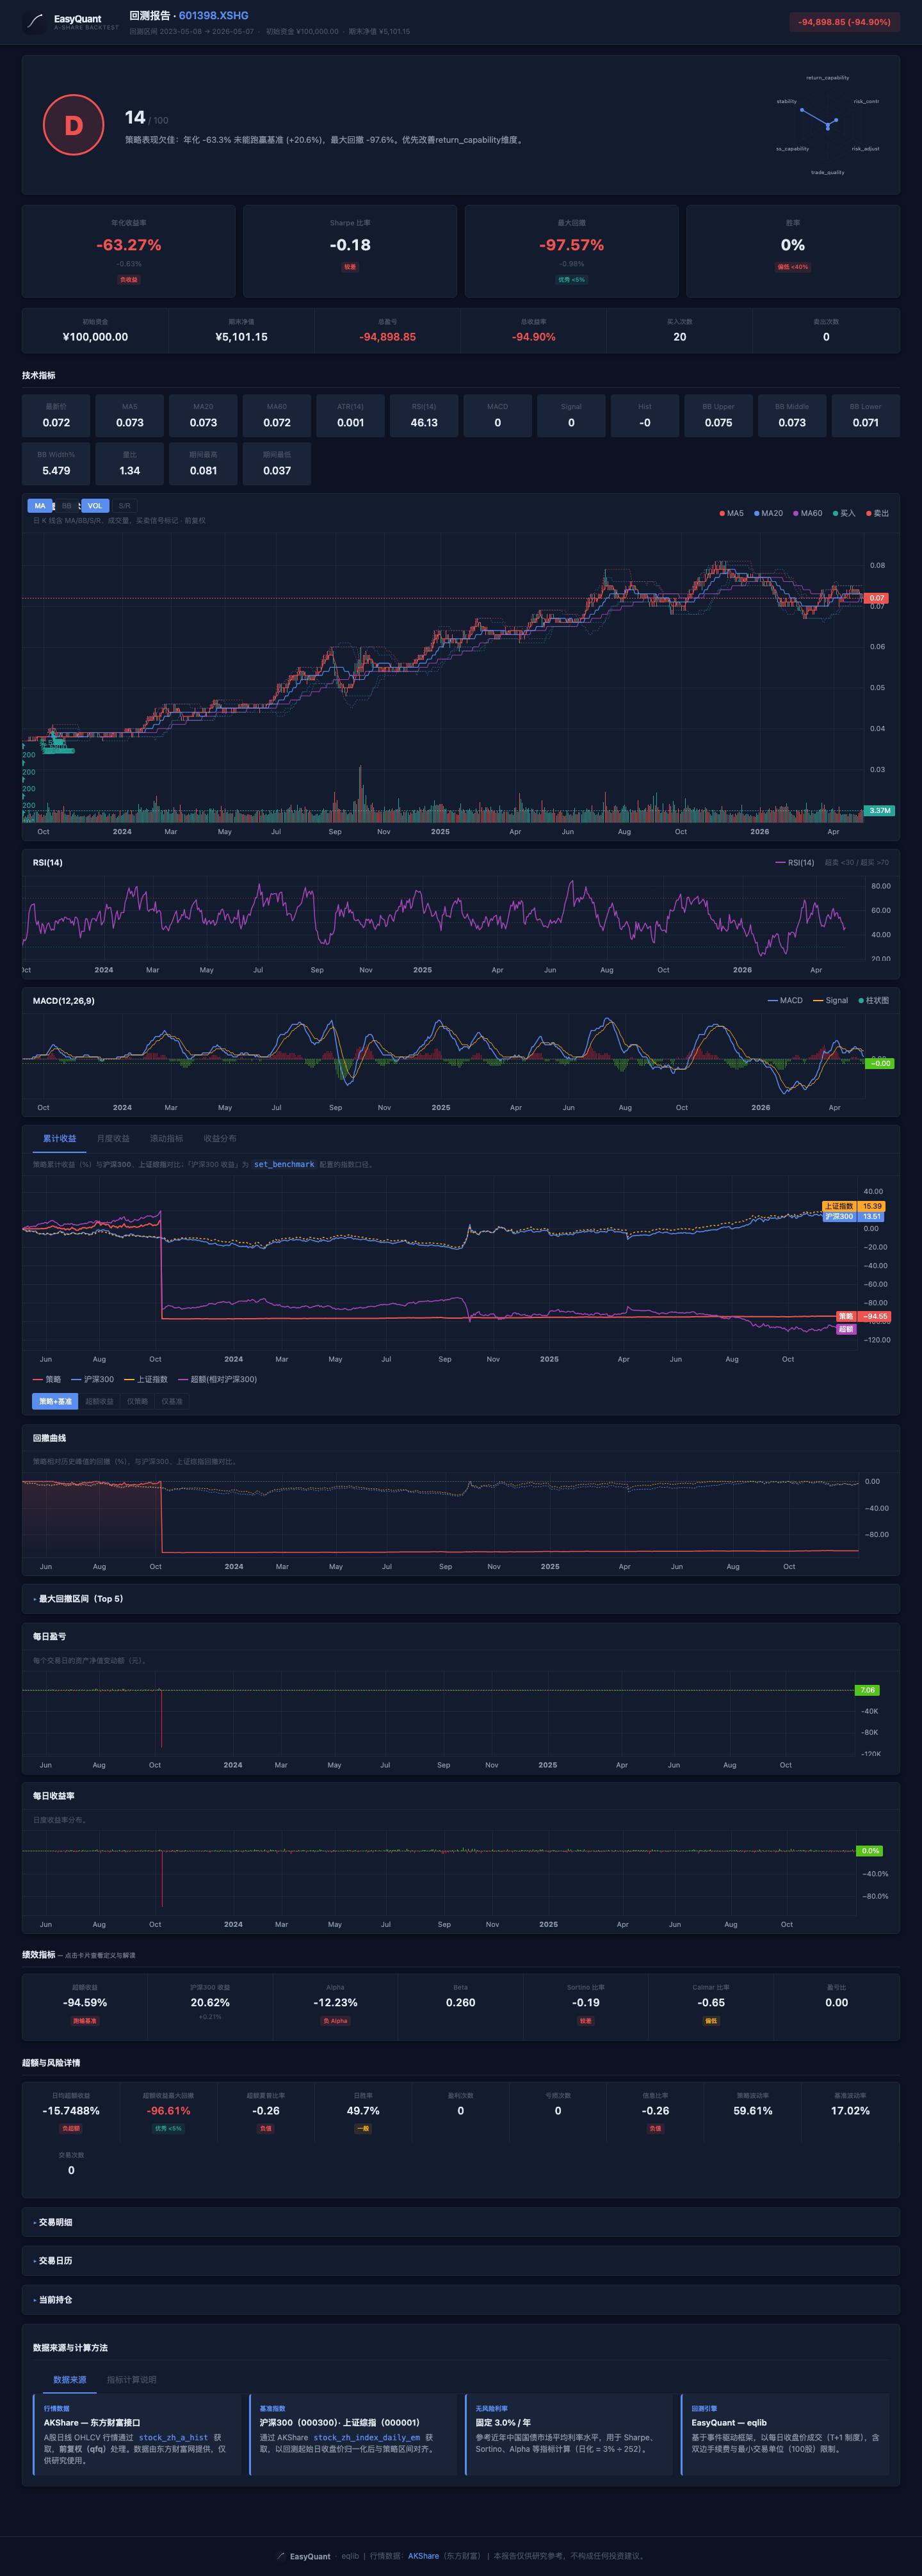This screenshot has height=2576, width=922.
Task: Switch to the 月度收益 tab
Action: (x=113, y=1138)
